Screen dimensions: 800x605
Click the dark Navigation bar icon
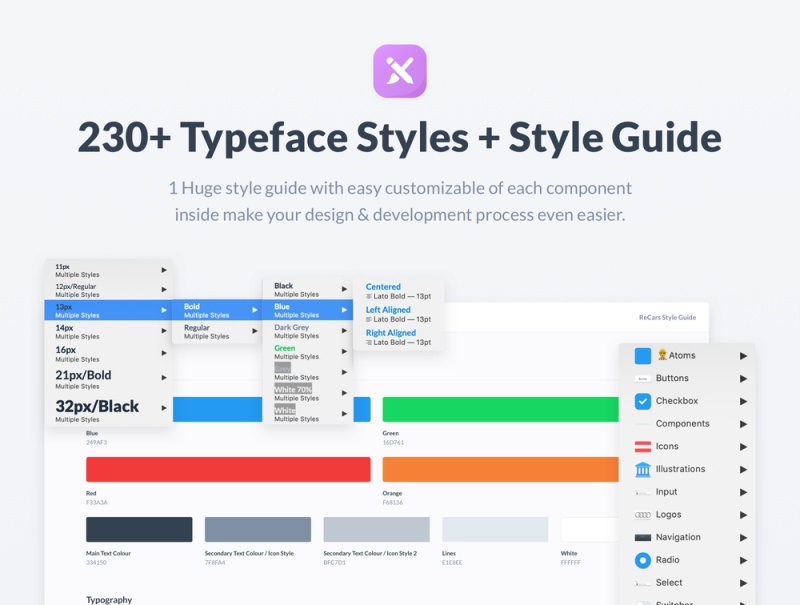click(x=642, y=537)
